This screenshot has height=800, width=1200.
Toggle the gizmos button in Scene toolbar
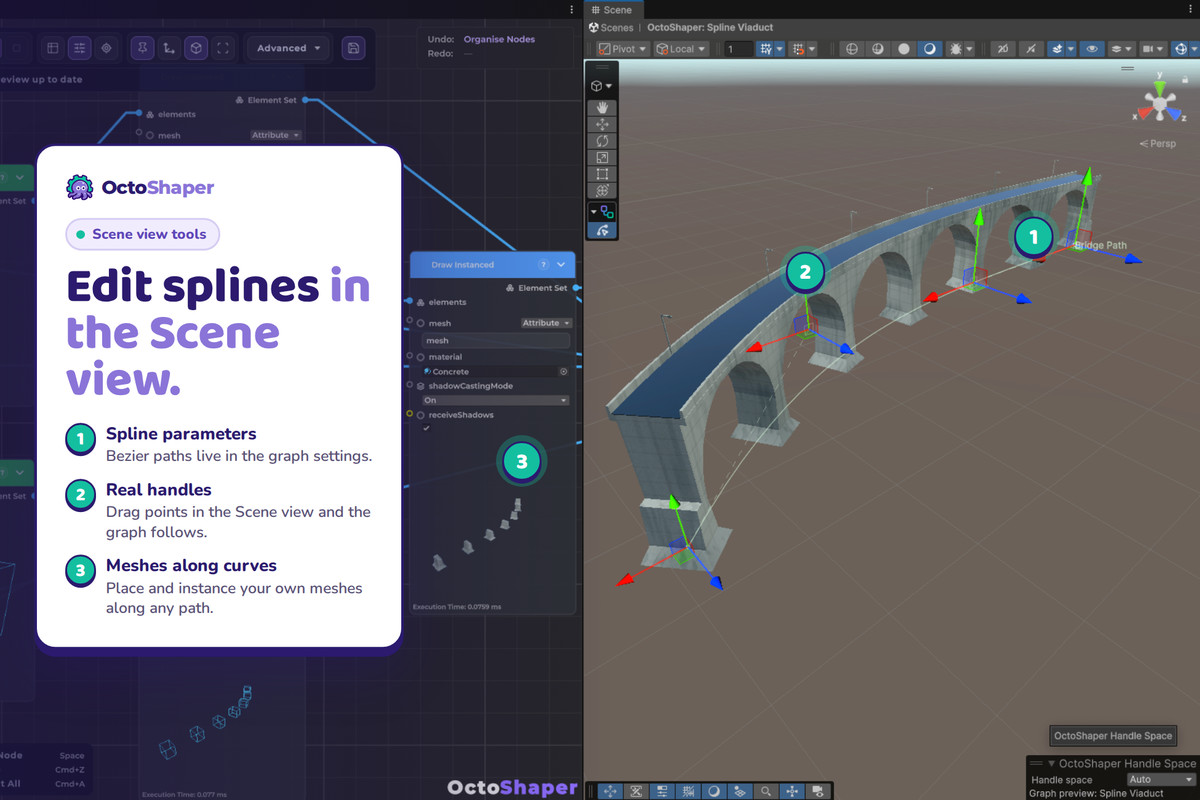click(x=1181, y=48)
